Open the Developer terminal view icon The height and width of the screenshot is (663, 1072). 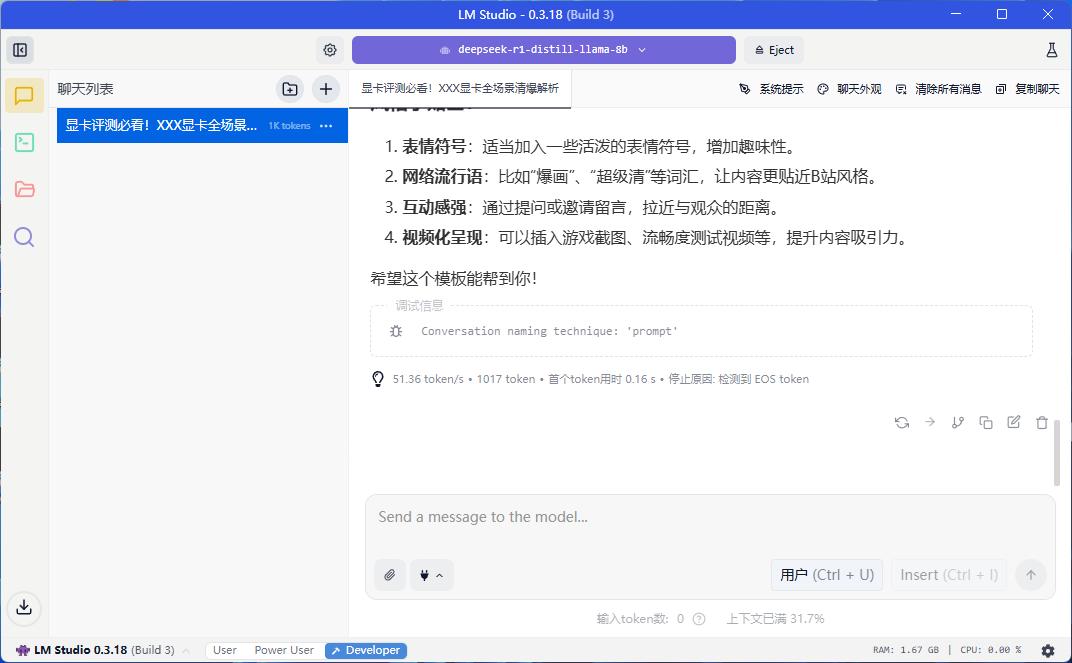[24, 142]
